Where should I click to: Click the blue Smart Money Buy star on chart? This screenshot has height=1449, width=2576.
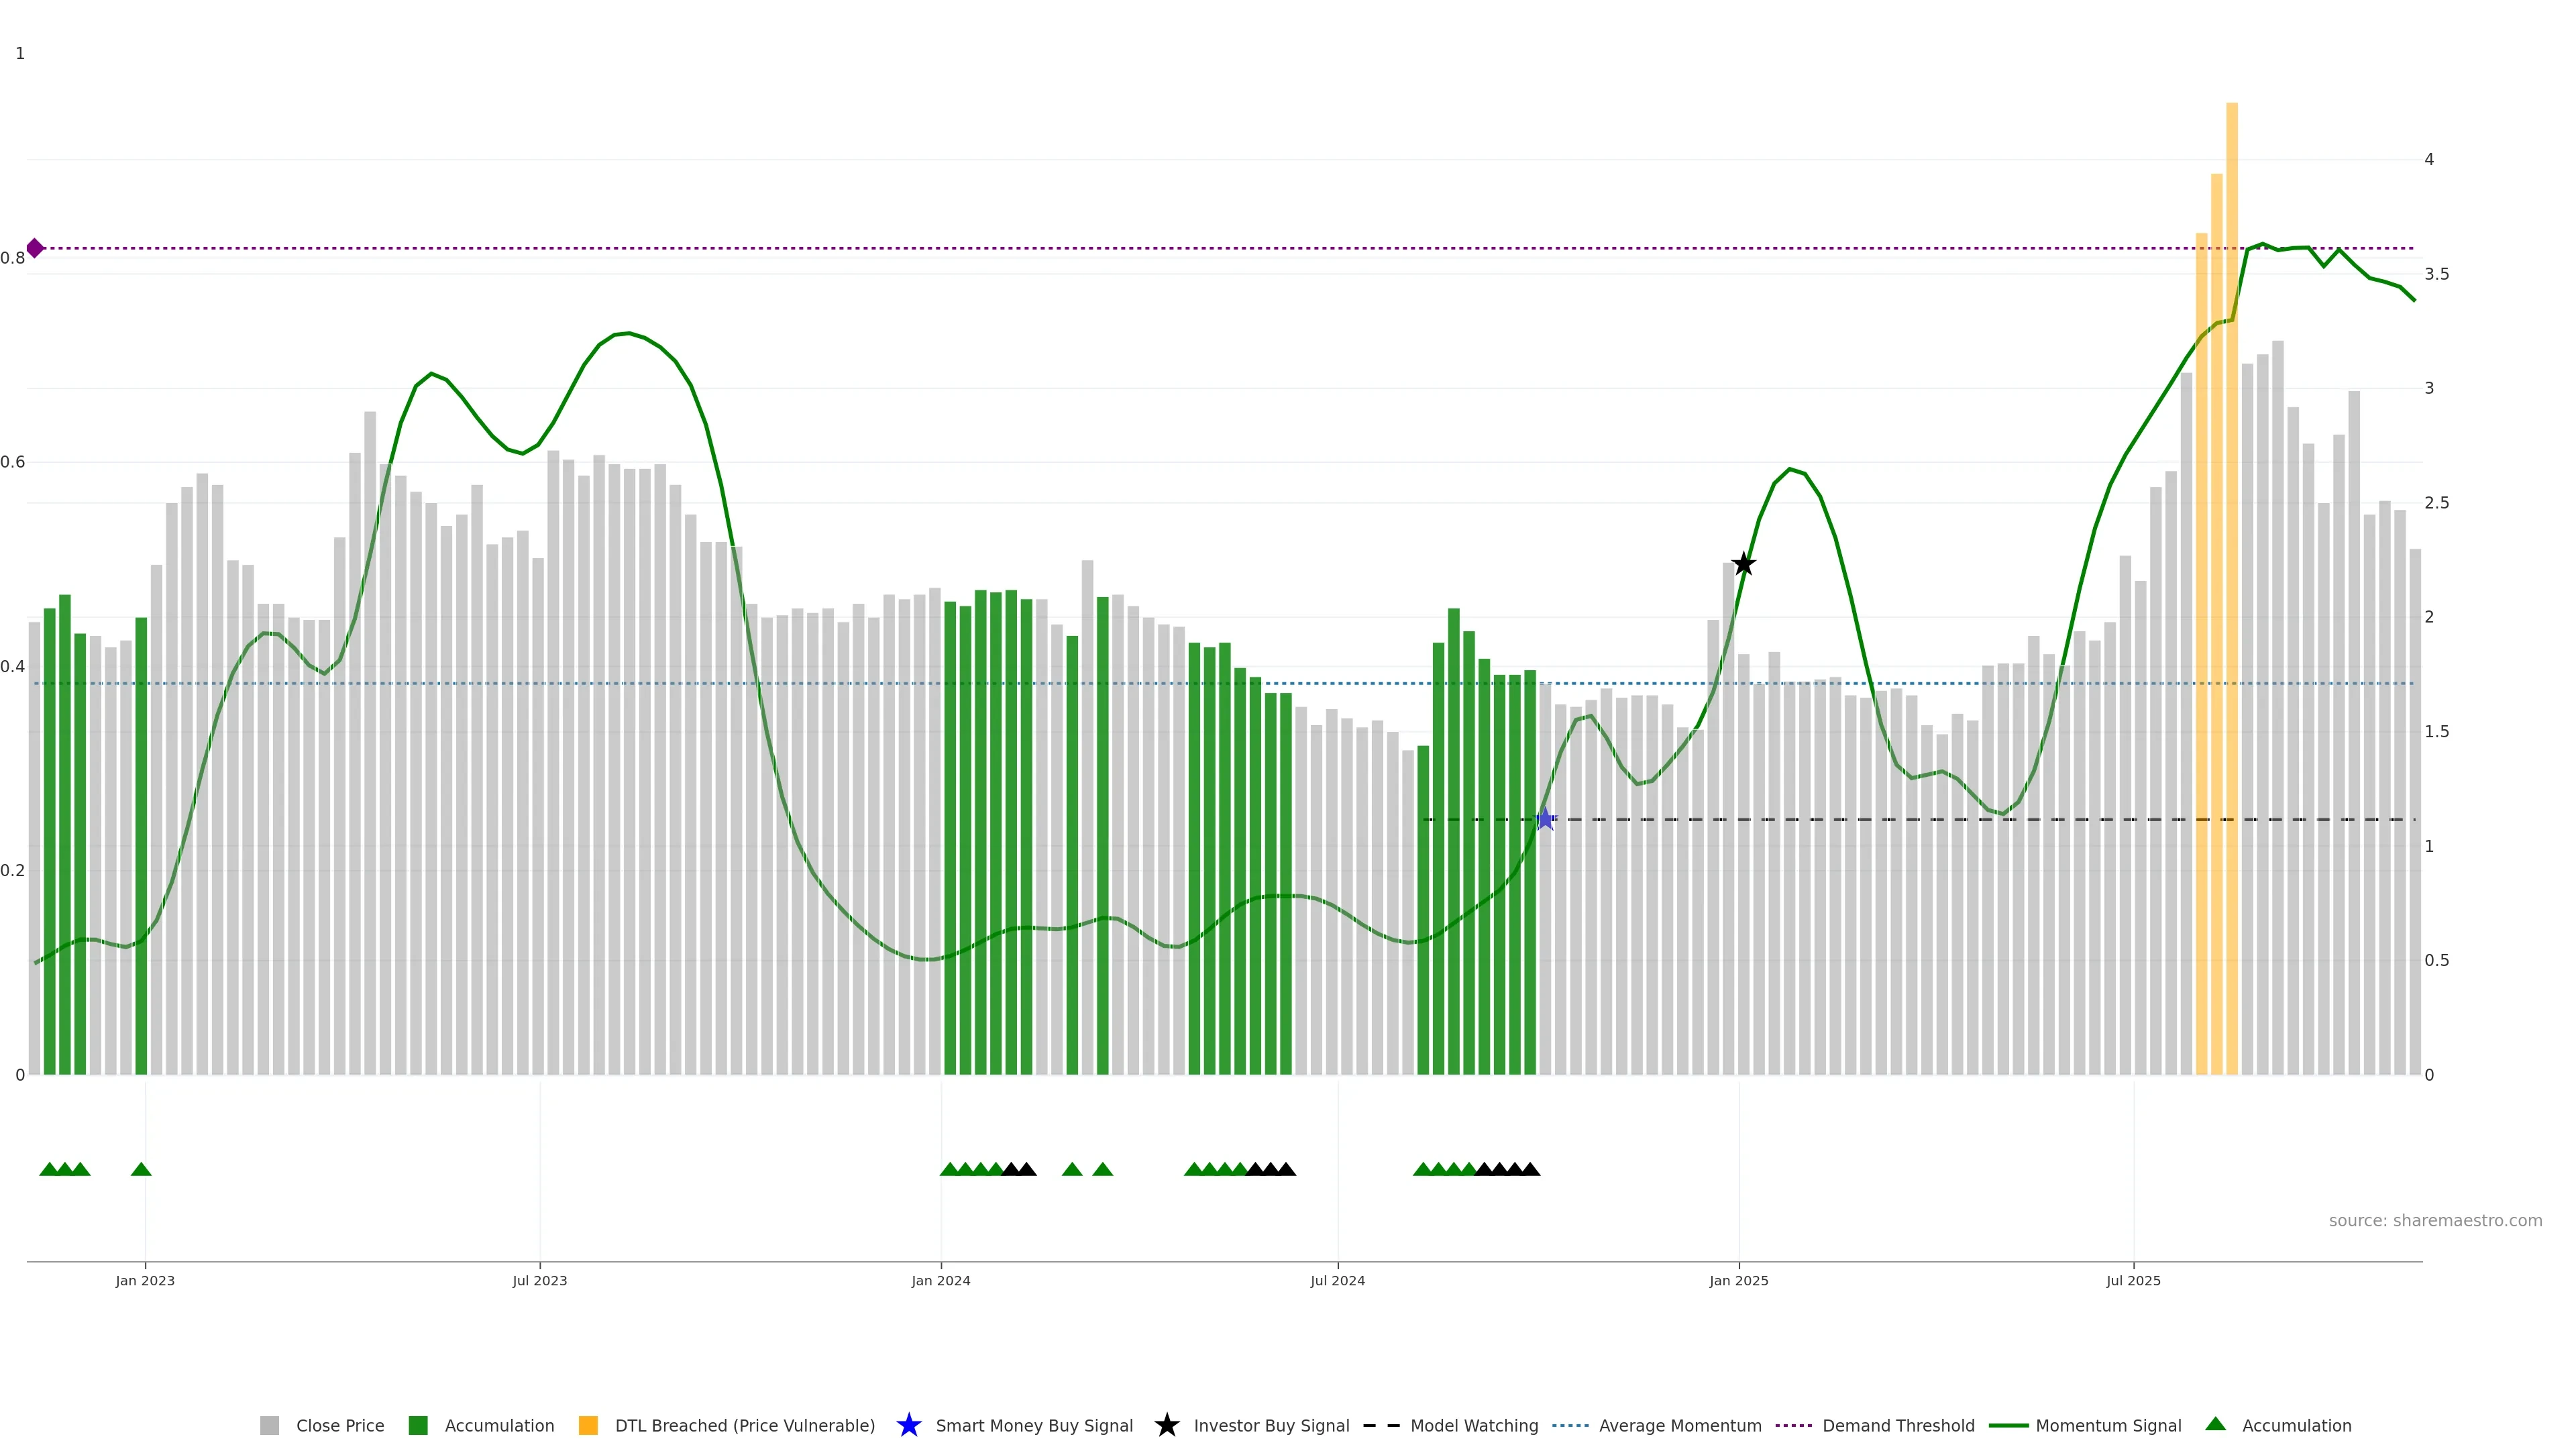click(x=1545, y=819)
